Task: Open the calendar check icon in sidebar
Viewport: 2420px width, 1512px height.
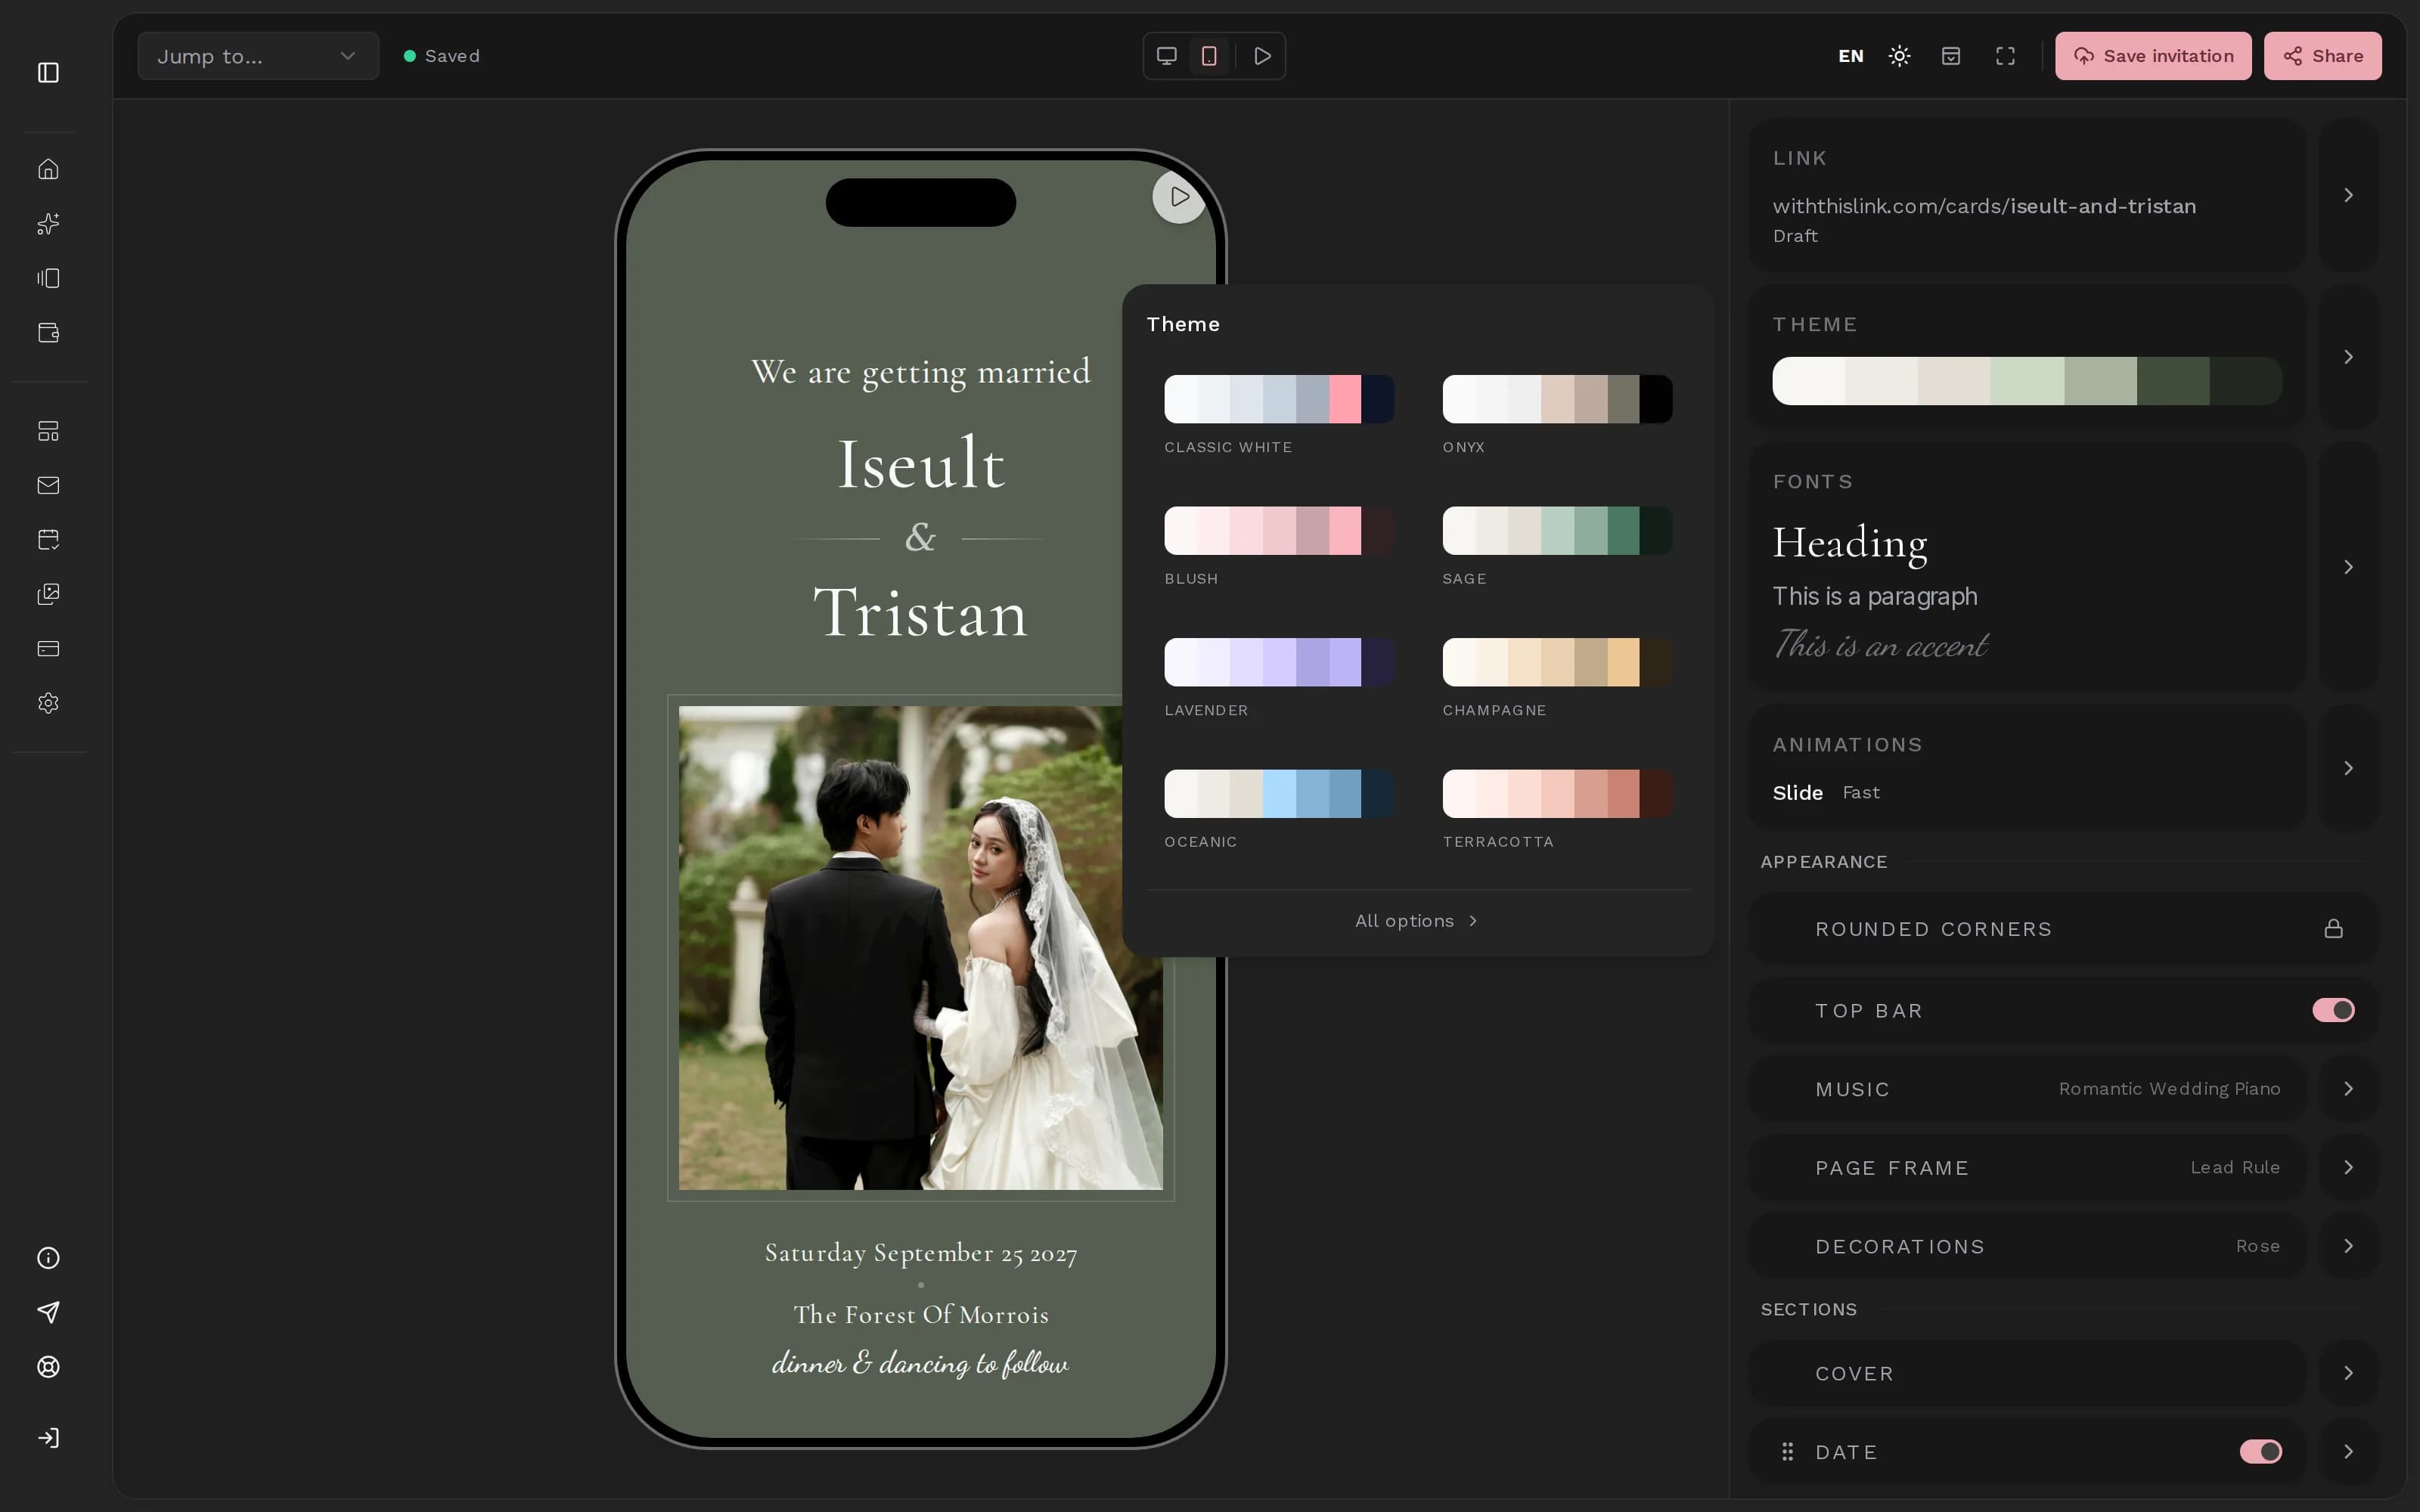Action: (48, 540)
